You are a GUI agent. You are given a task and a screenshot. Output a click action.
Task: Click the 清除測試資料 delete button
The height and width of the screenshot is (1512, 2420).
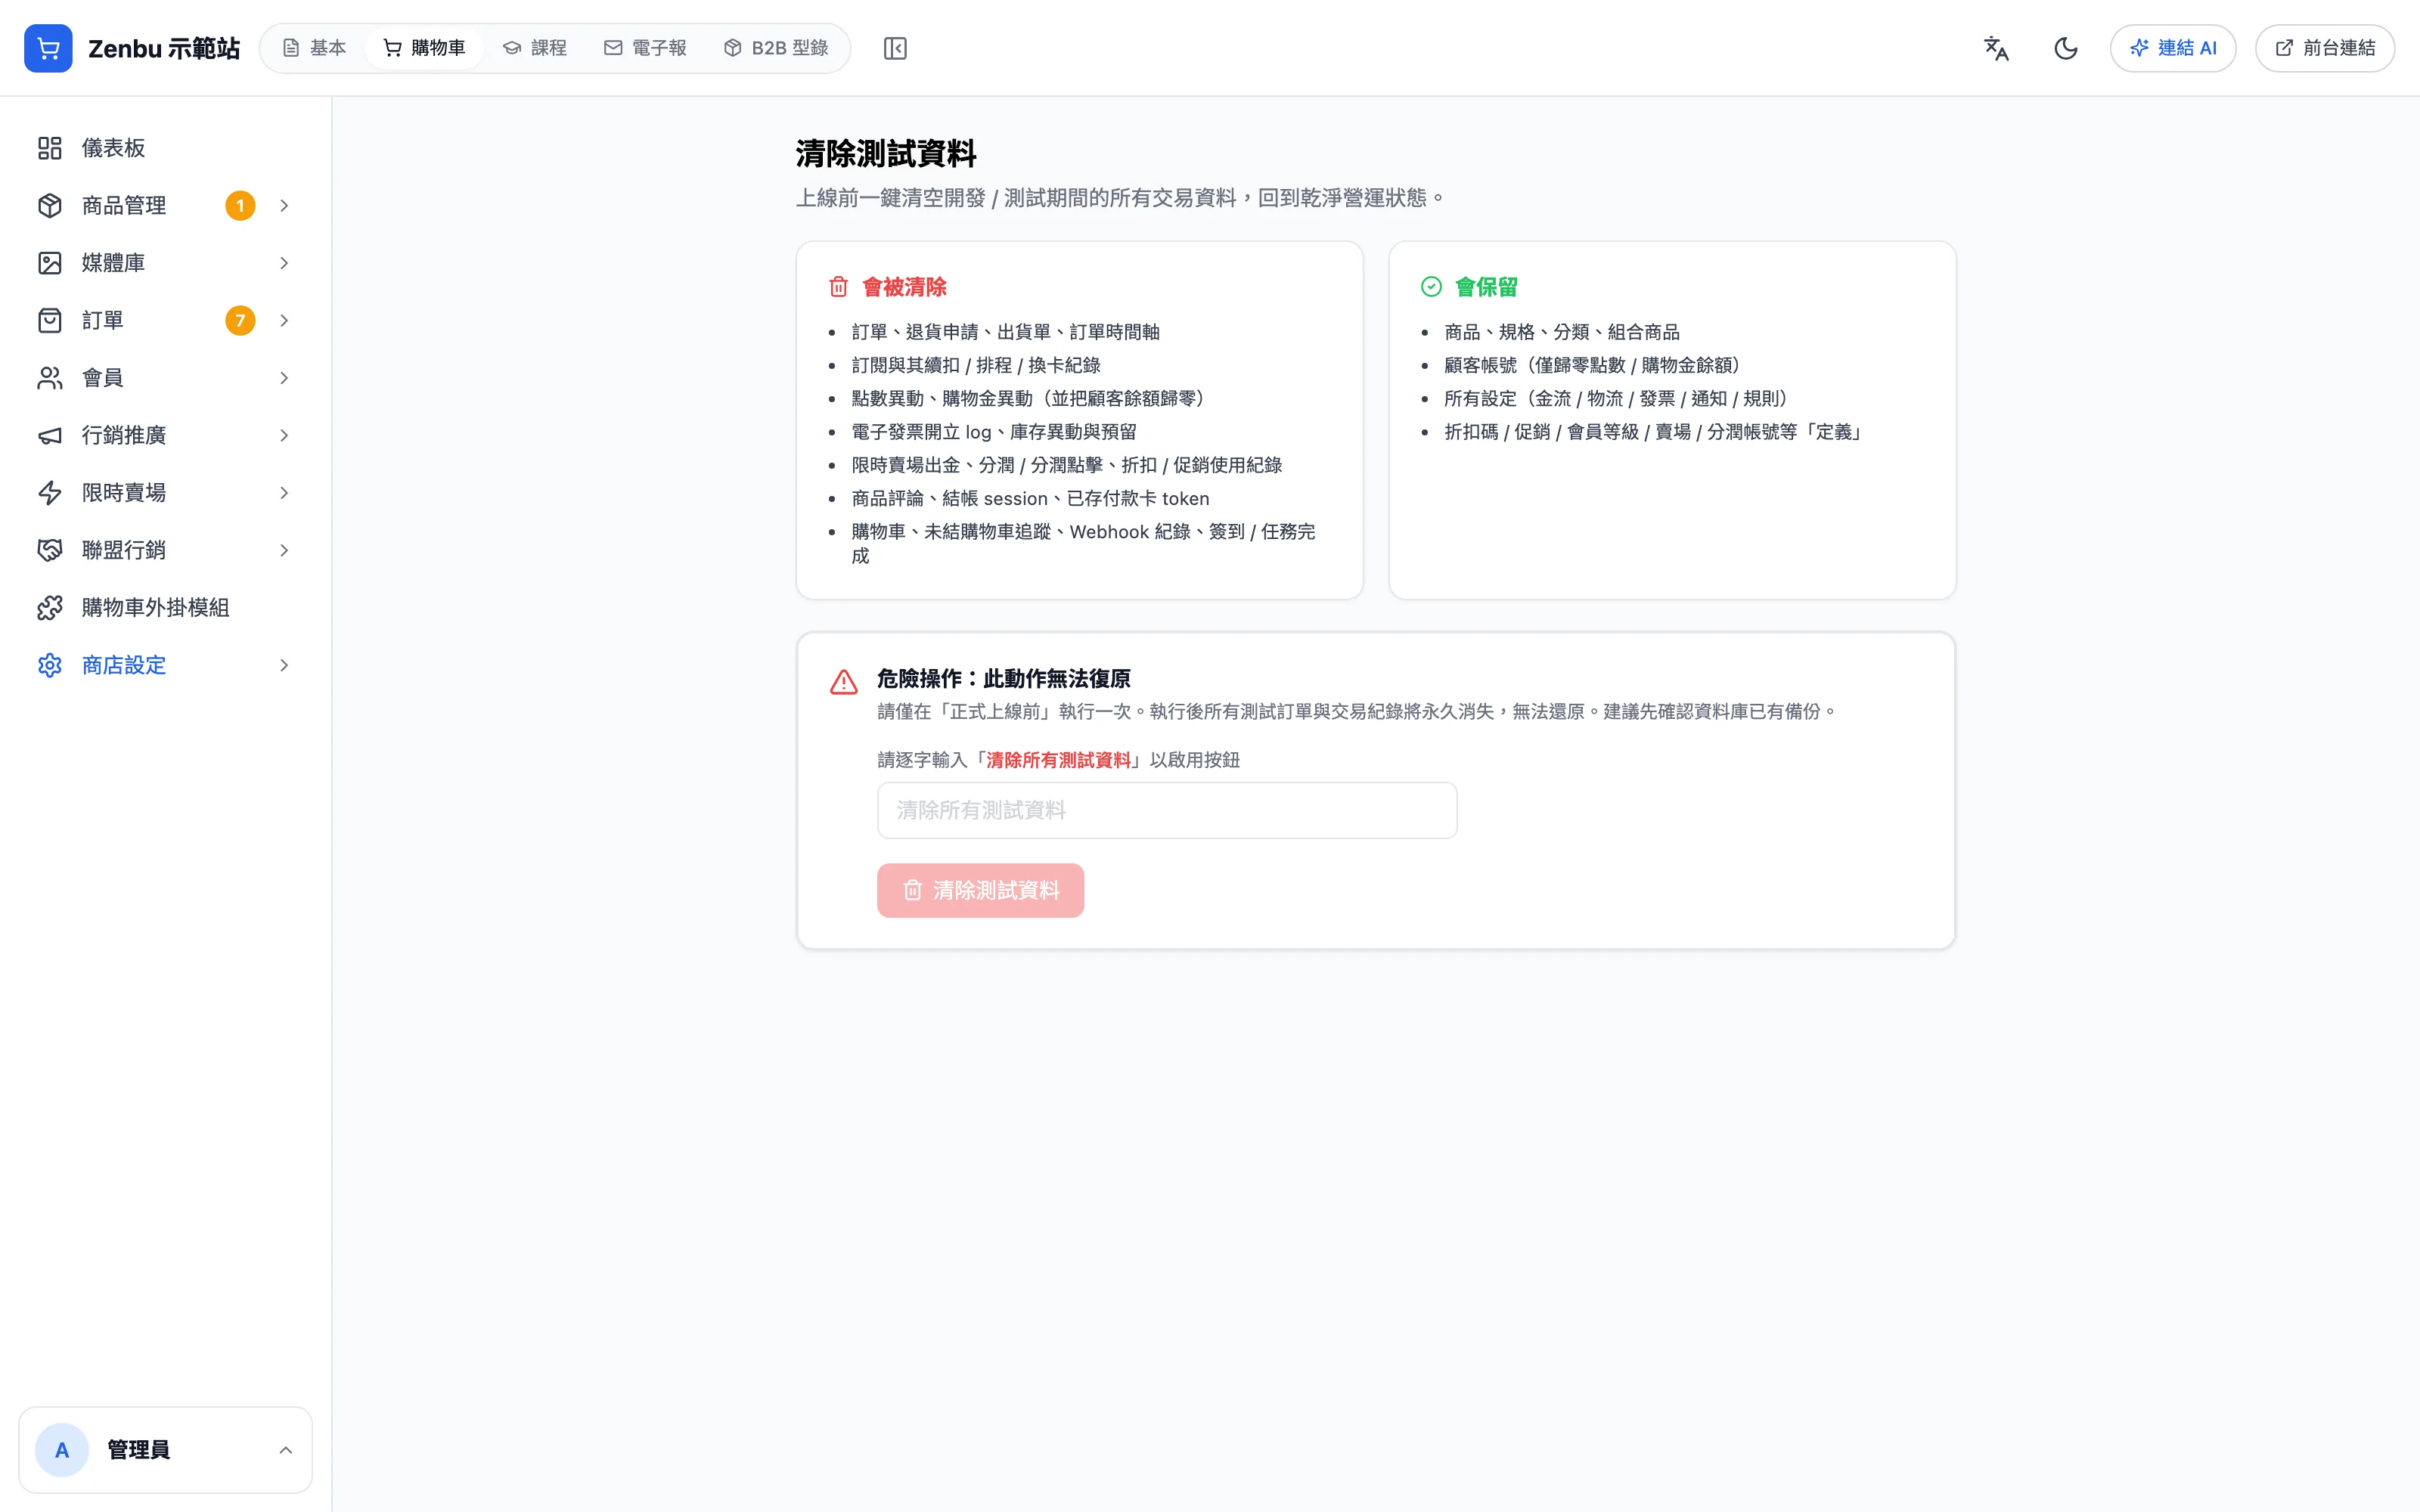(x=981, y=890)
